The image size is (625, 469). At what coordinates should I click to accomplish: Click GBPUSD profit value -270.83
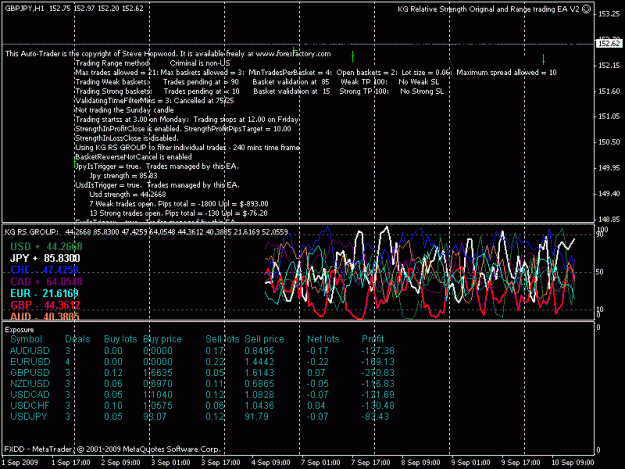click(378, 373)
